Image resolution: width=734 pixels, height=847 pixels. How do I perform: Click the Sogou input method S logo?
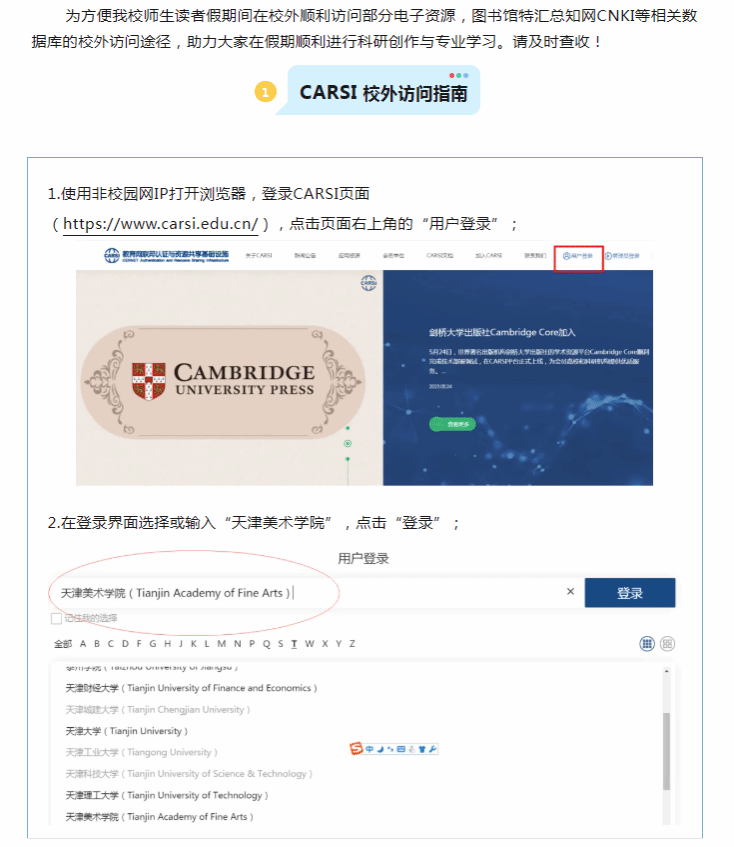pyautogui.click(x=356, y=749)
